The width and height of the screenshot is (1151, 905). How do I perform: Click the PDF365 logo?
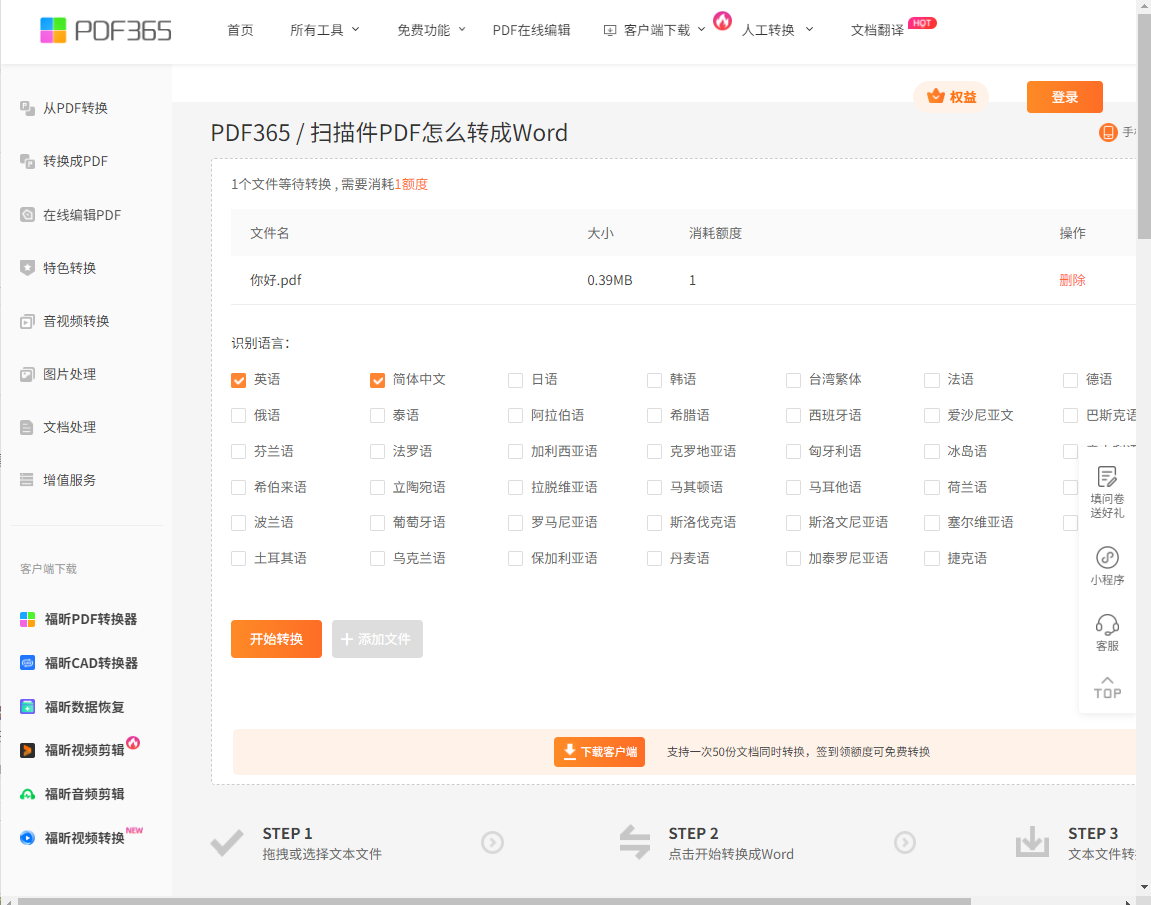[x=106, y=30]
